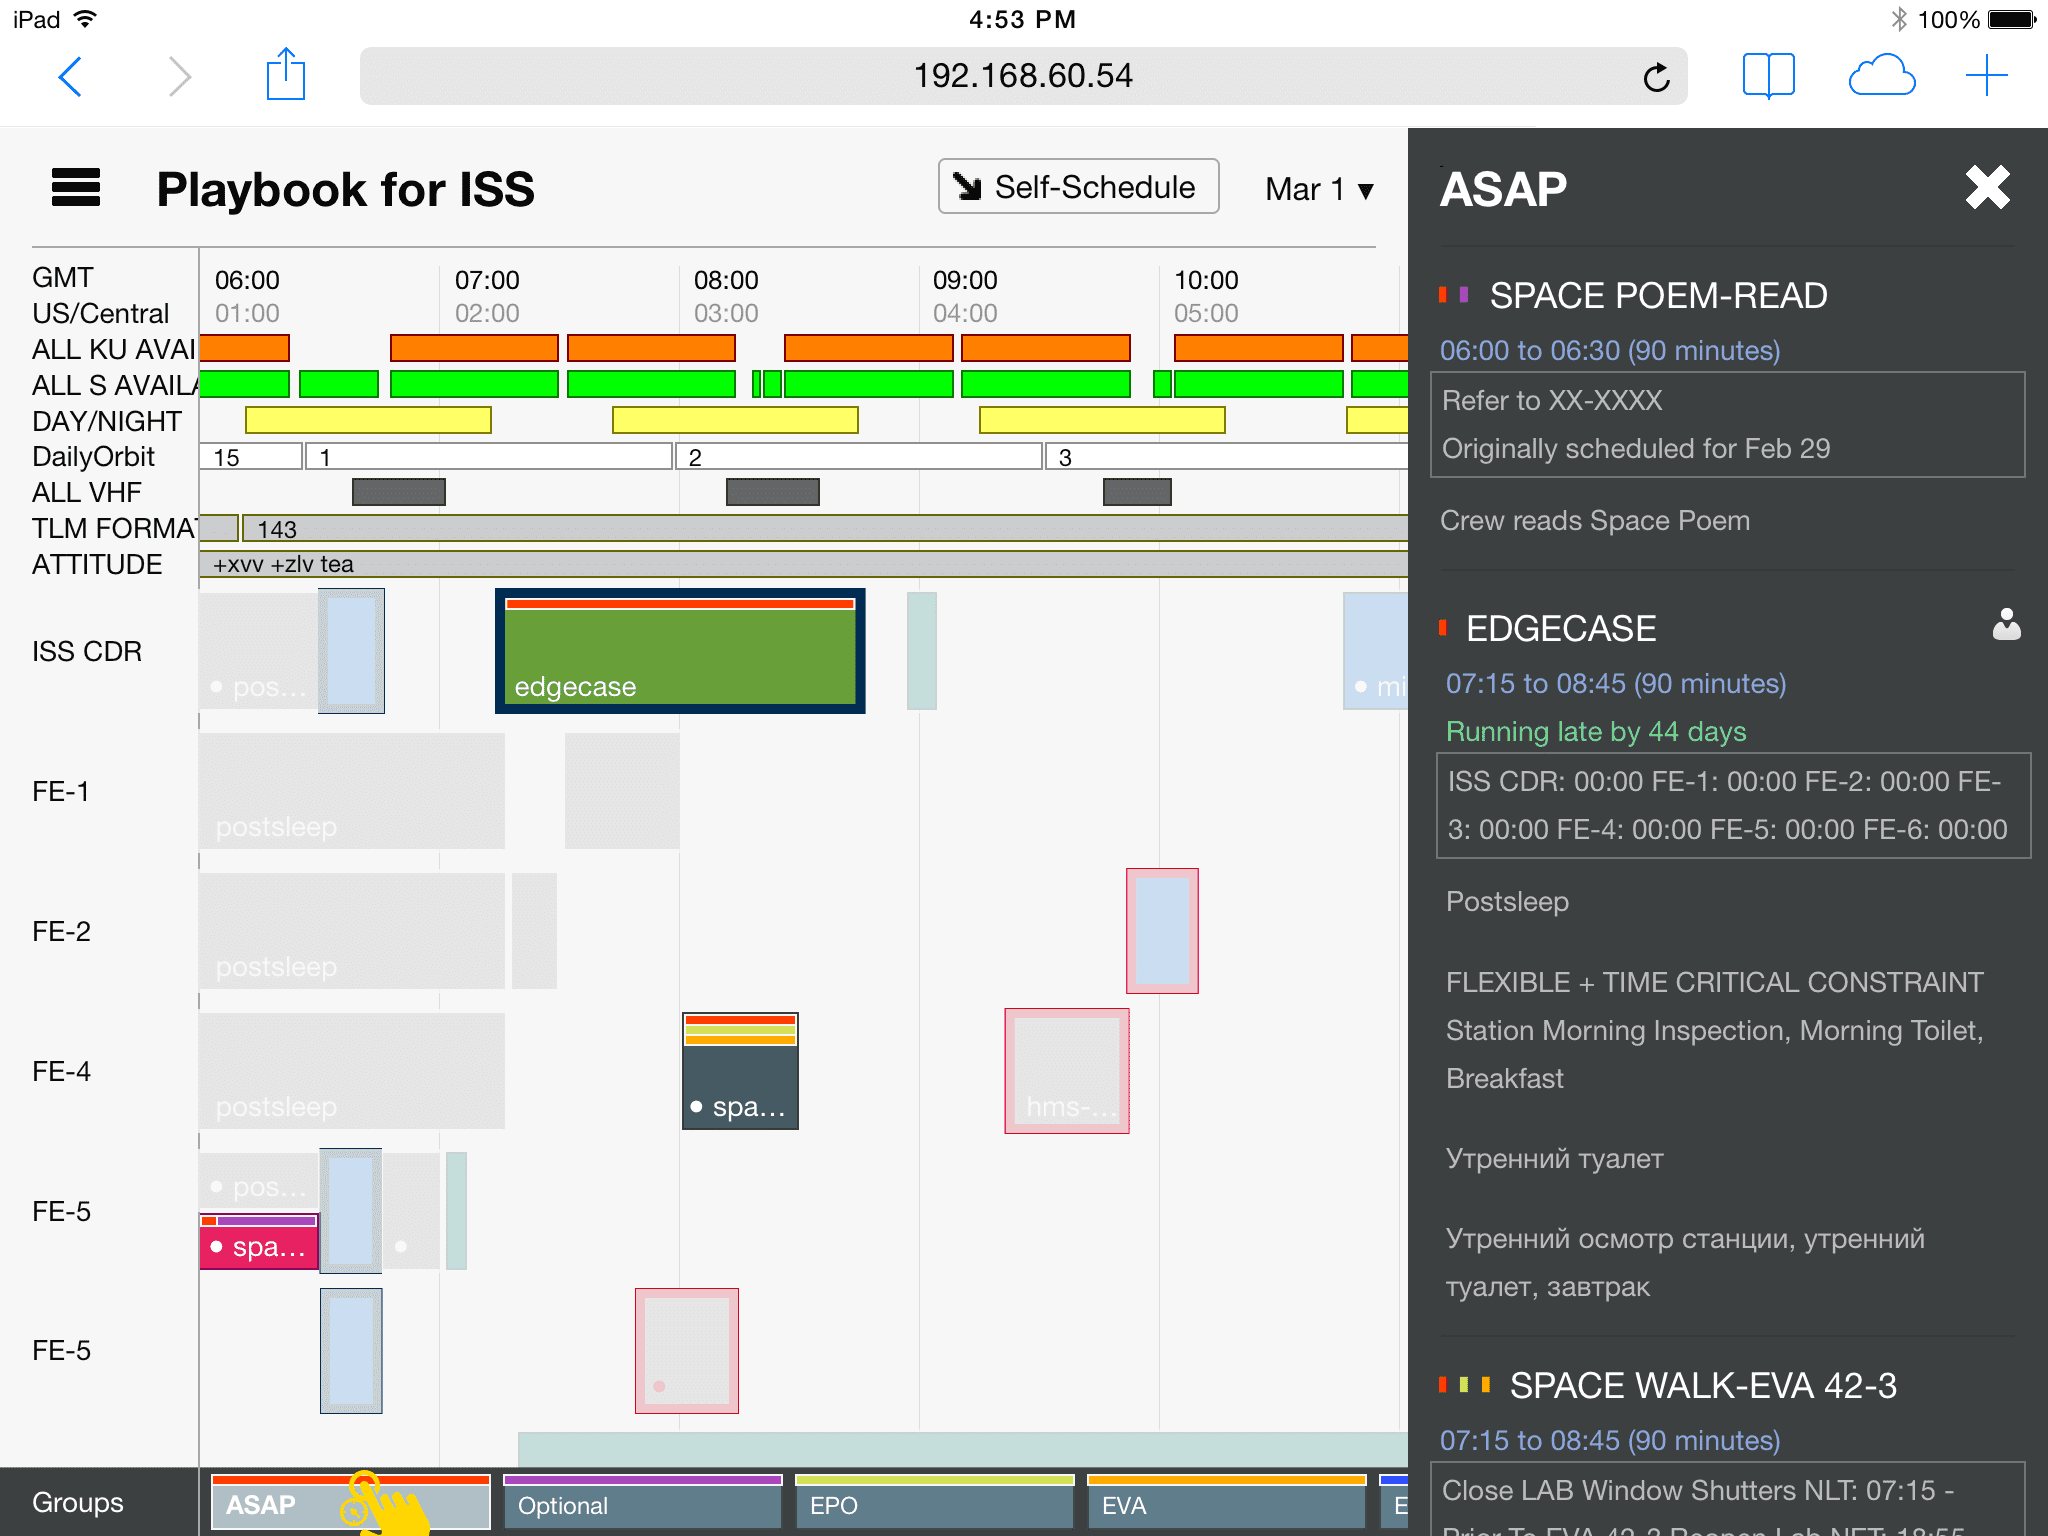Select the pink-bordered block on bottom FE-5 row
2048x1536 pixels.
click(687, 1351)
